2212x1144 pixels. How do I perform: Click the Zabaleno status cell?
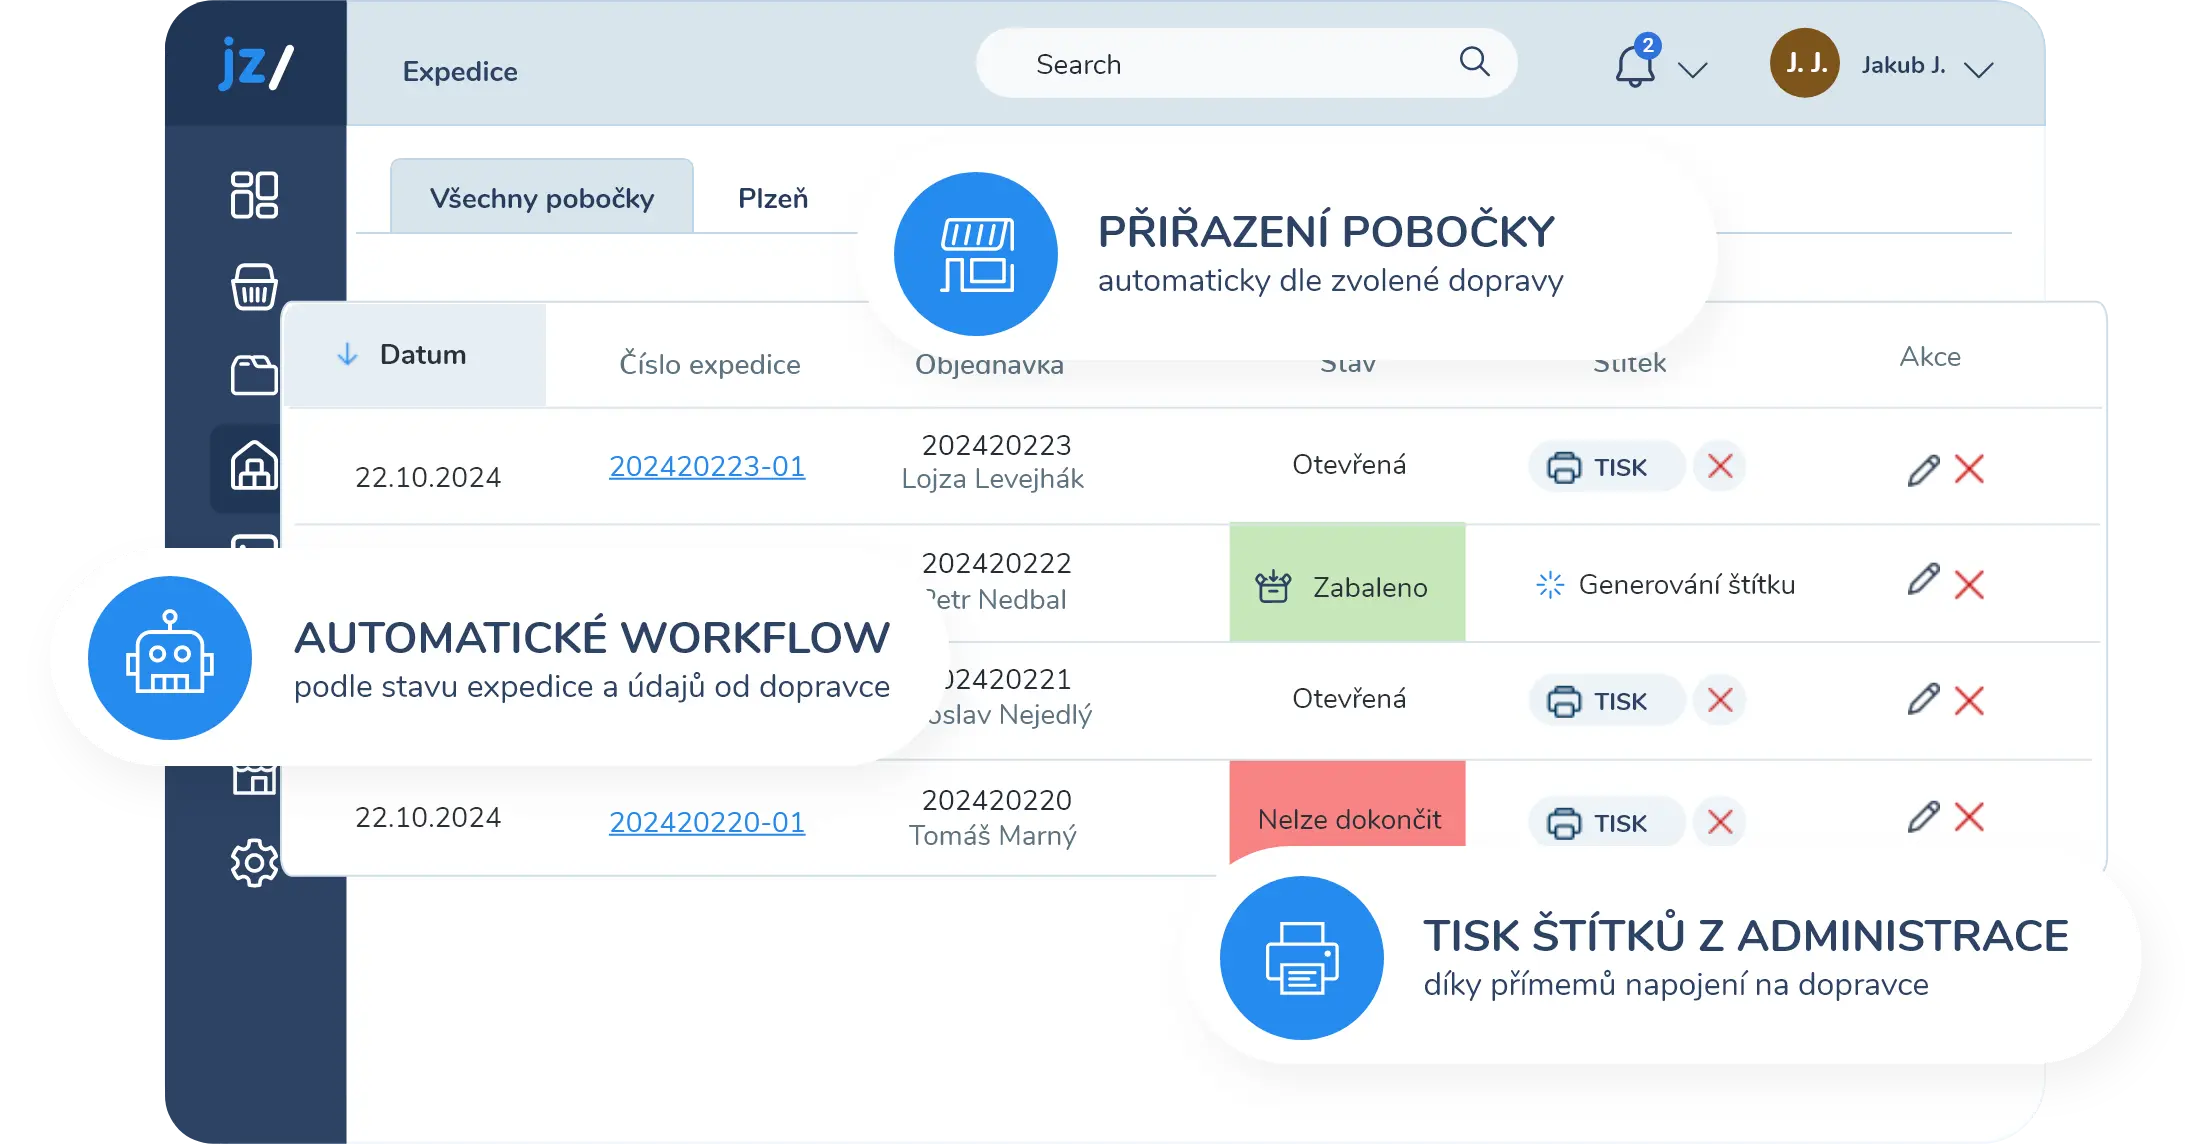(x=1347, y=583)
